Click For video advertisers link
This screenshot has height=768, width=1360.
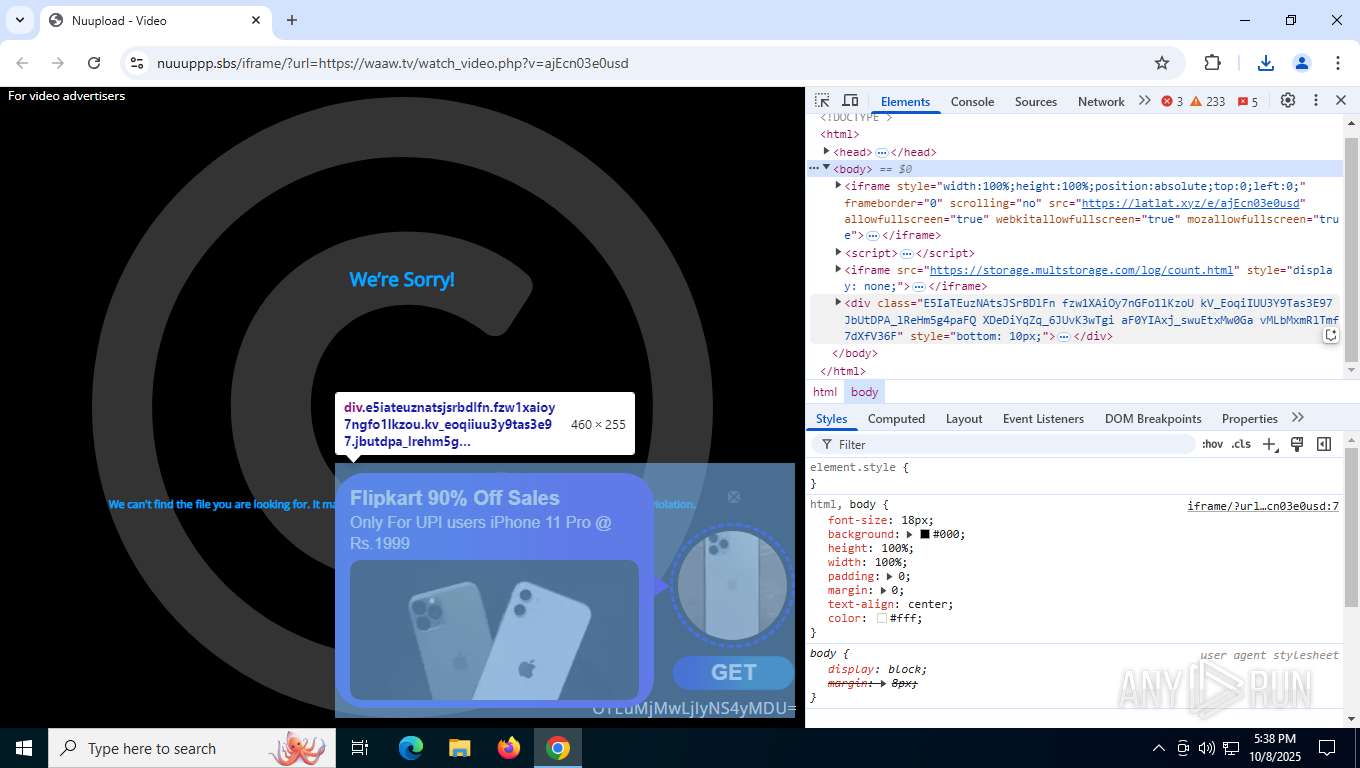(66, 96)
